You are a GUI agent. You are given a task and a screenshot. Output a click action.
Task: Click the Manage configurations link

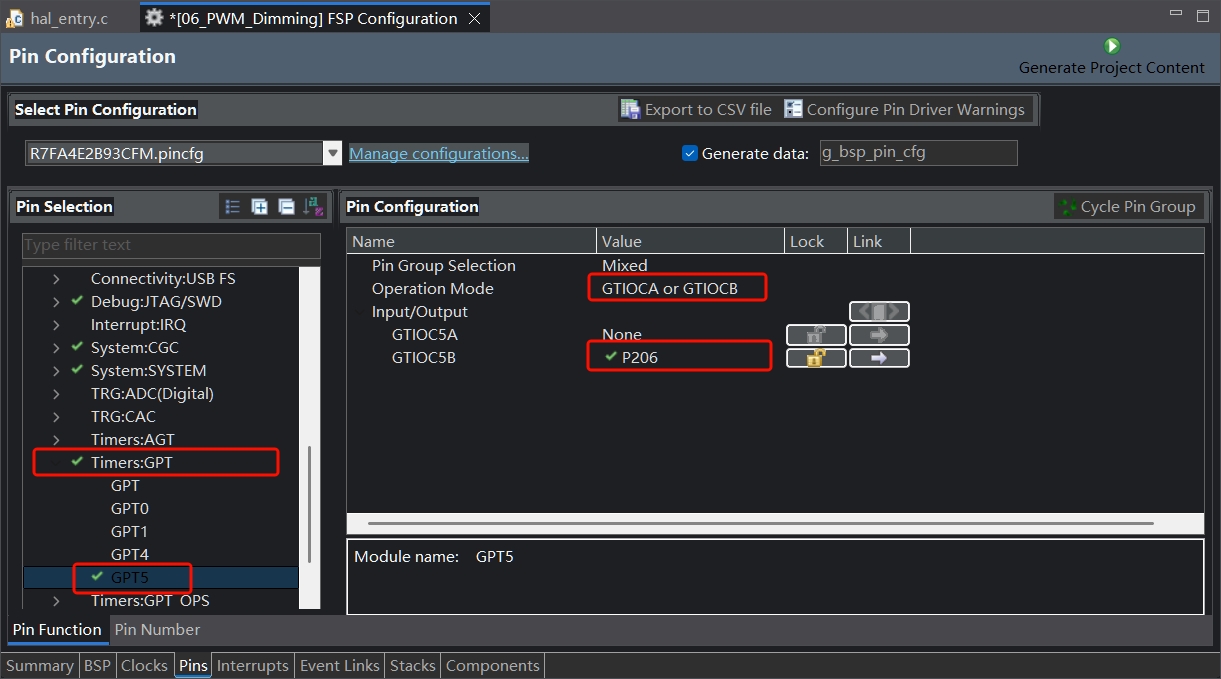[438, 153]
